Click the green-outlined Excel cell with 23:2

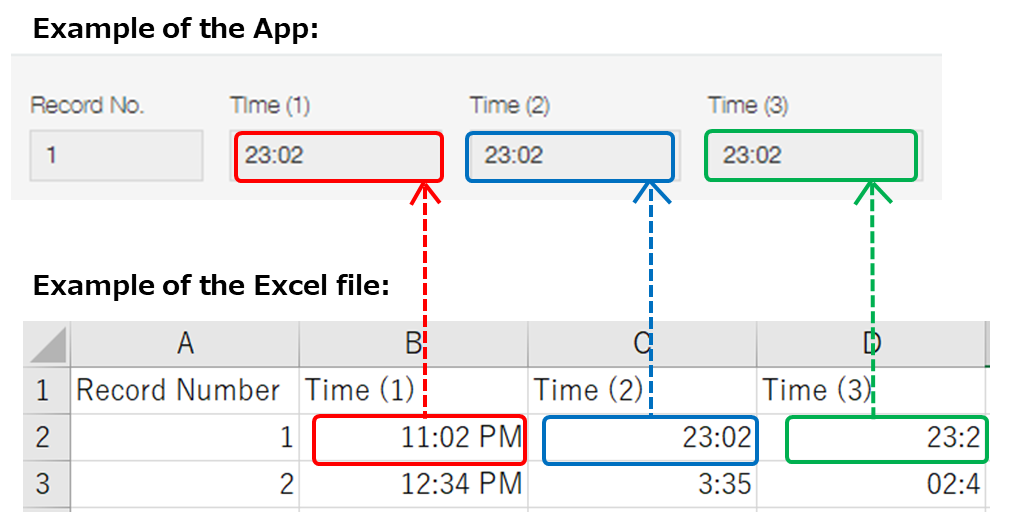(887, 440)
